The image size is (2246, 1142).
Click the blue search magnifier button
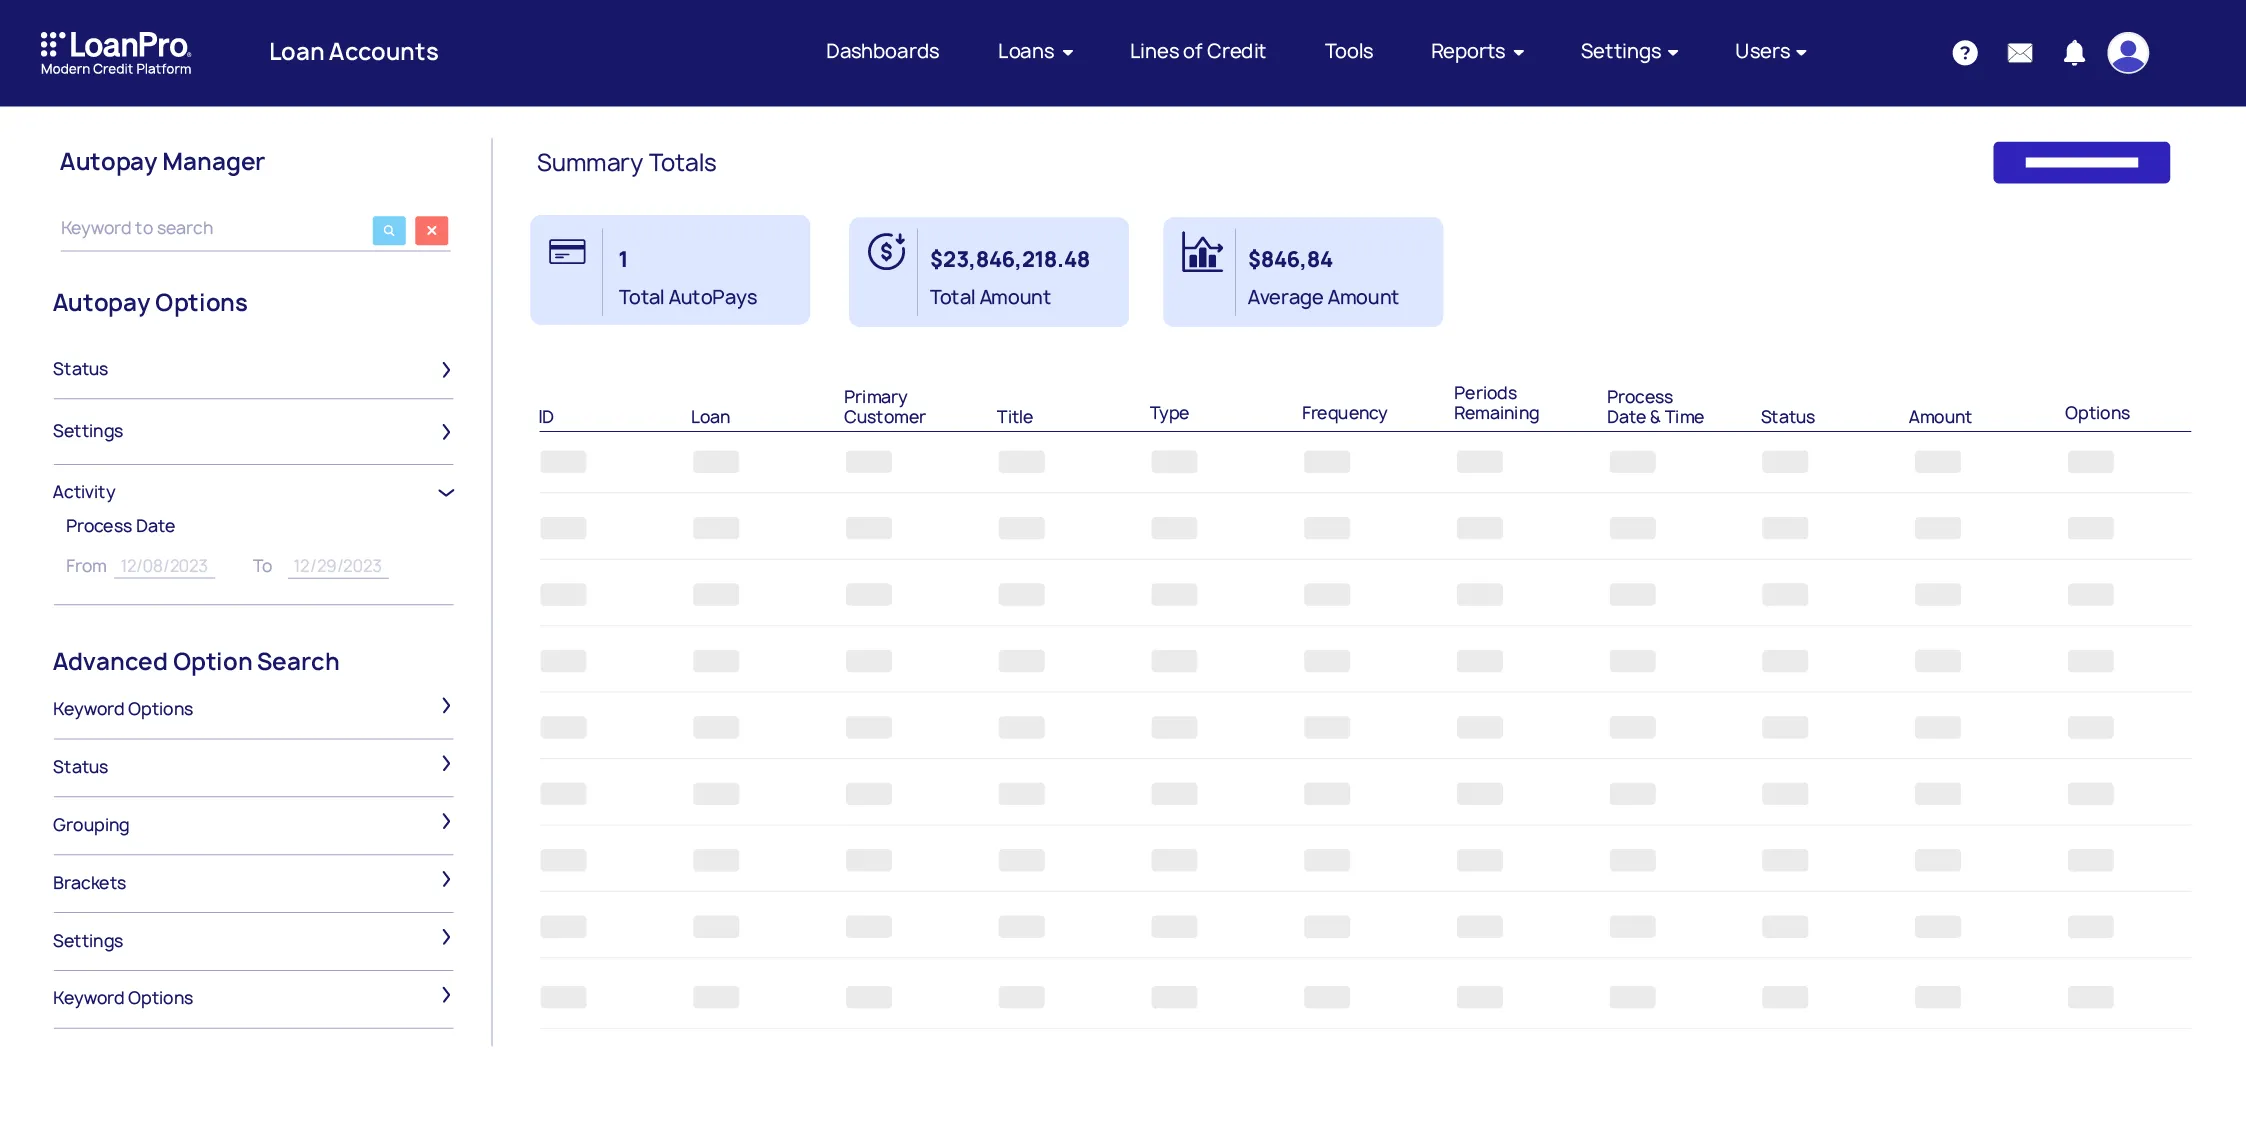point(389,230)
